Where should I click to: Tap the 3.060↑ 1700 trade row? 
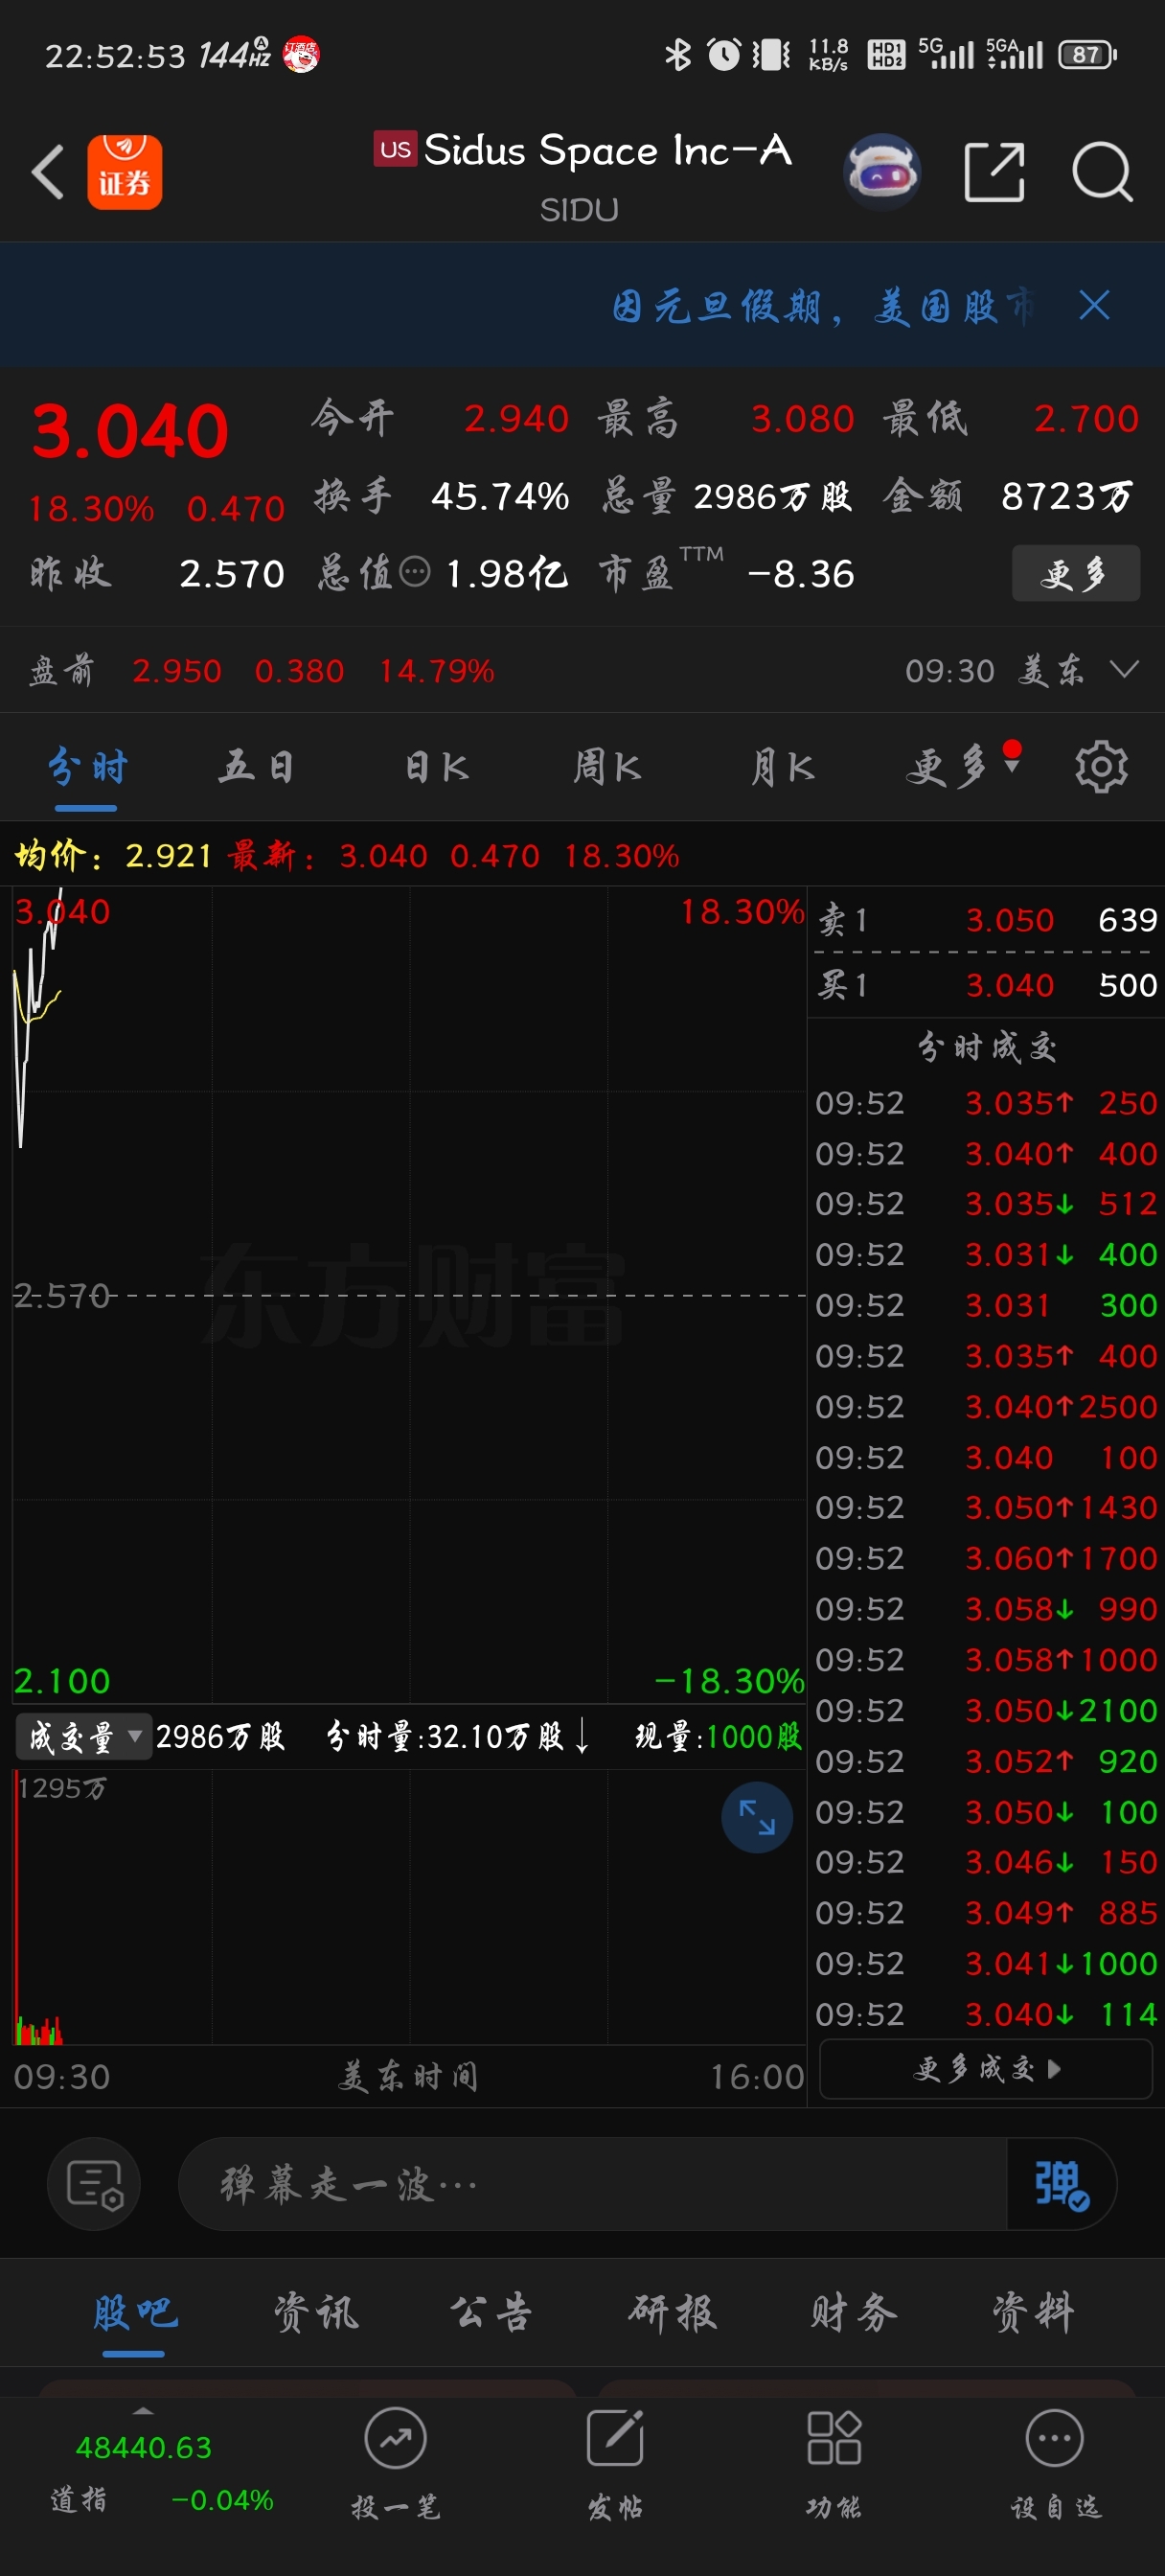coord(986,1558)
